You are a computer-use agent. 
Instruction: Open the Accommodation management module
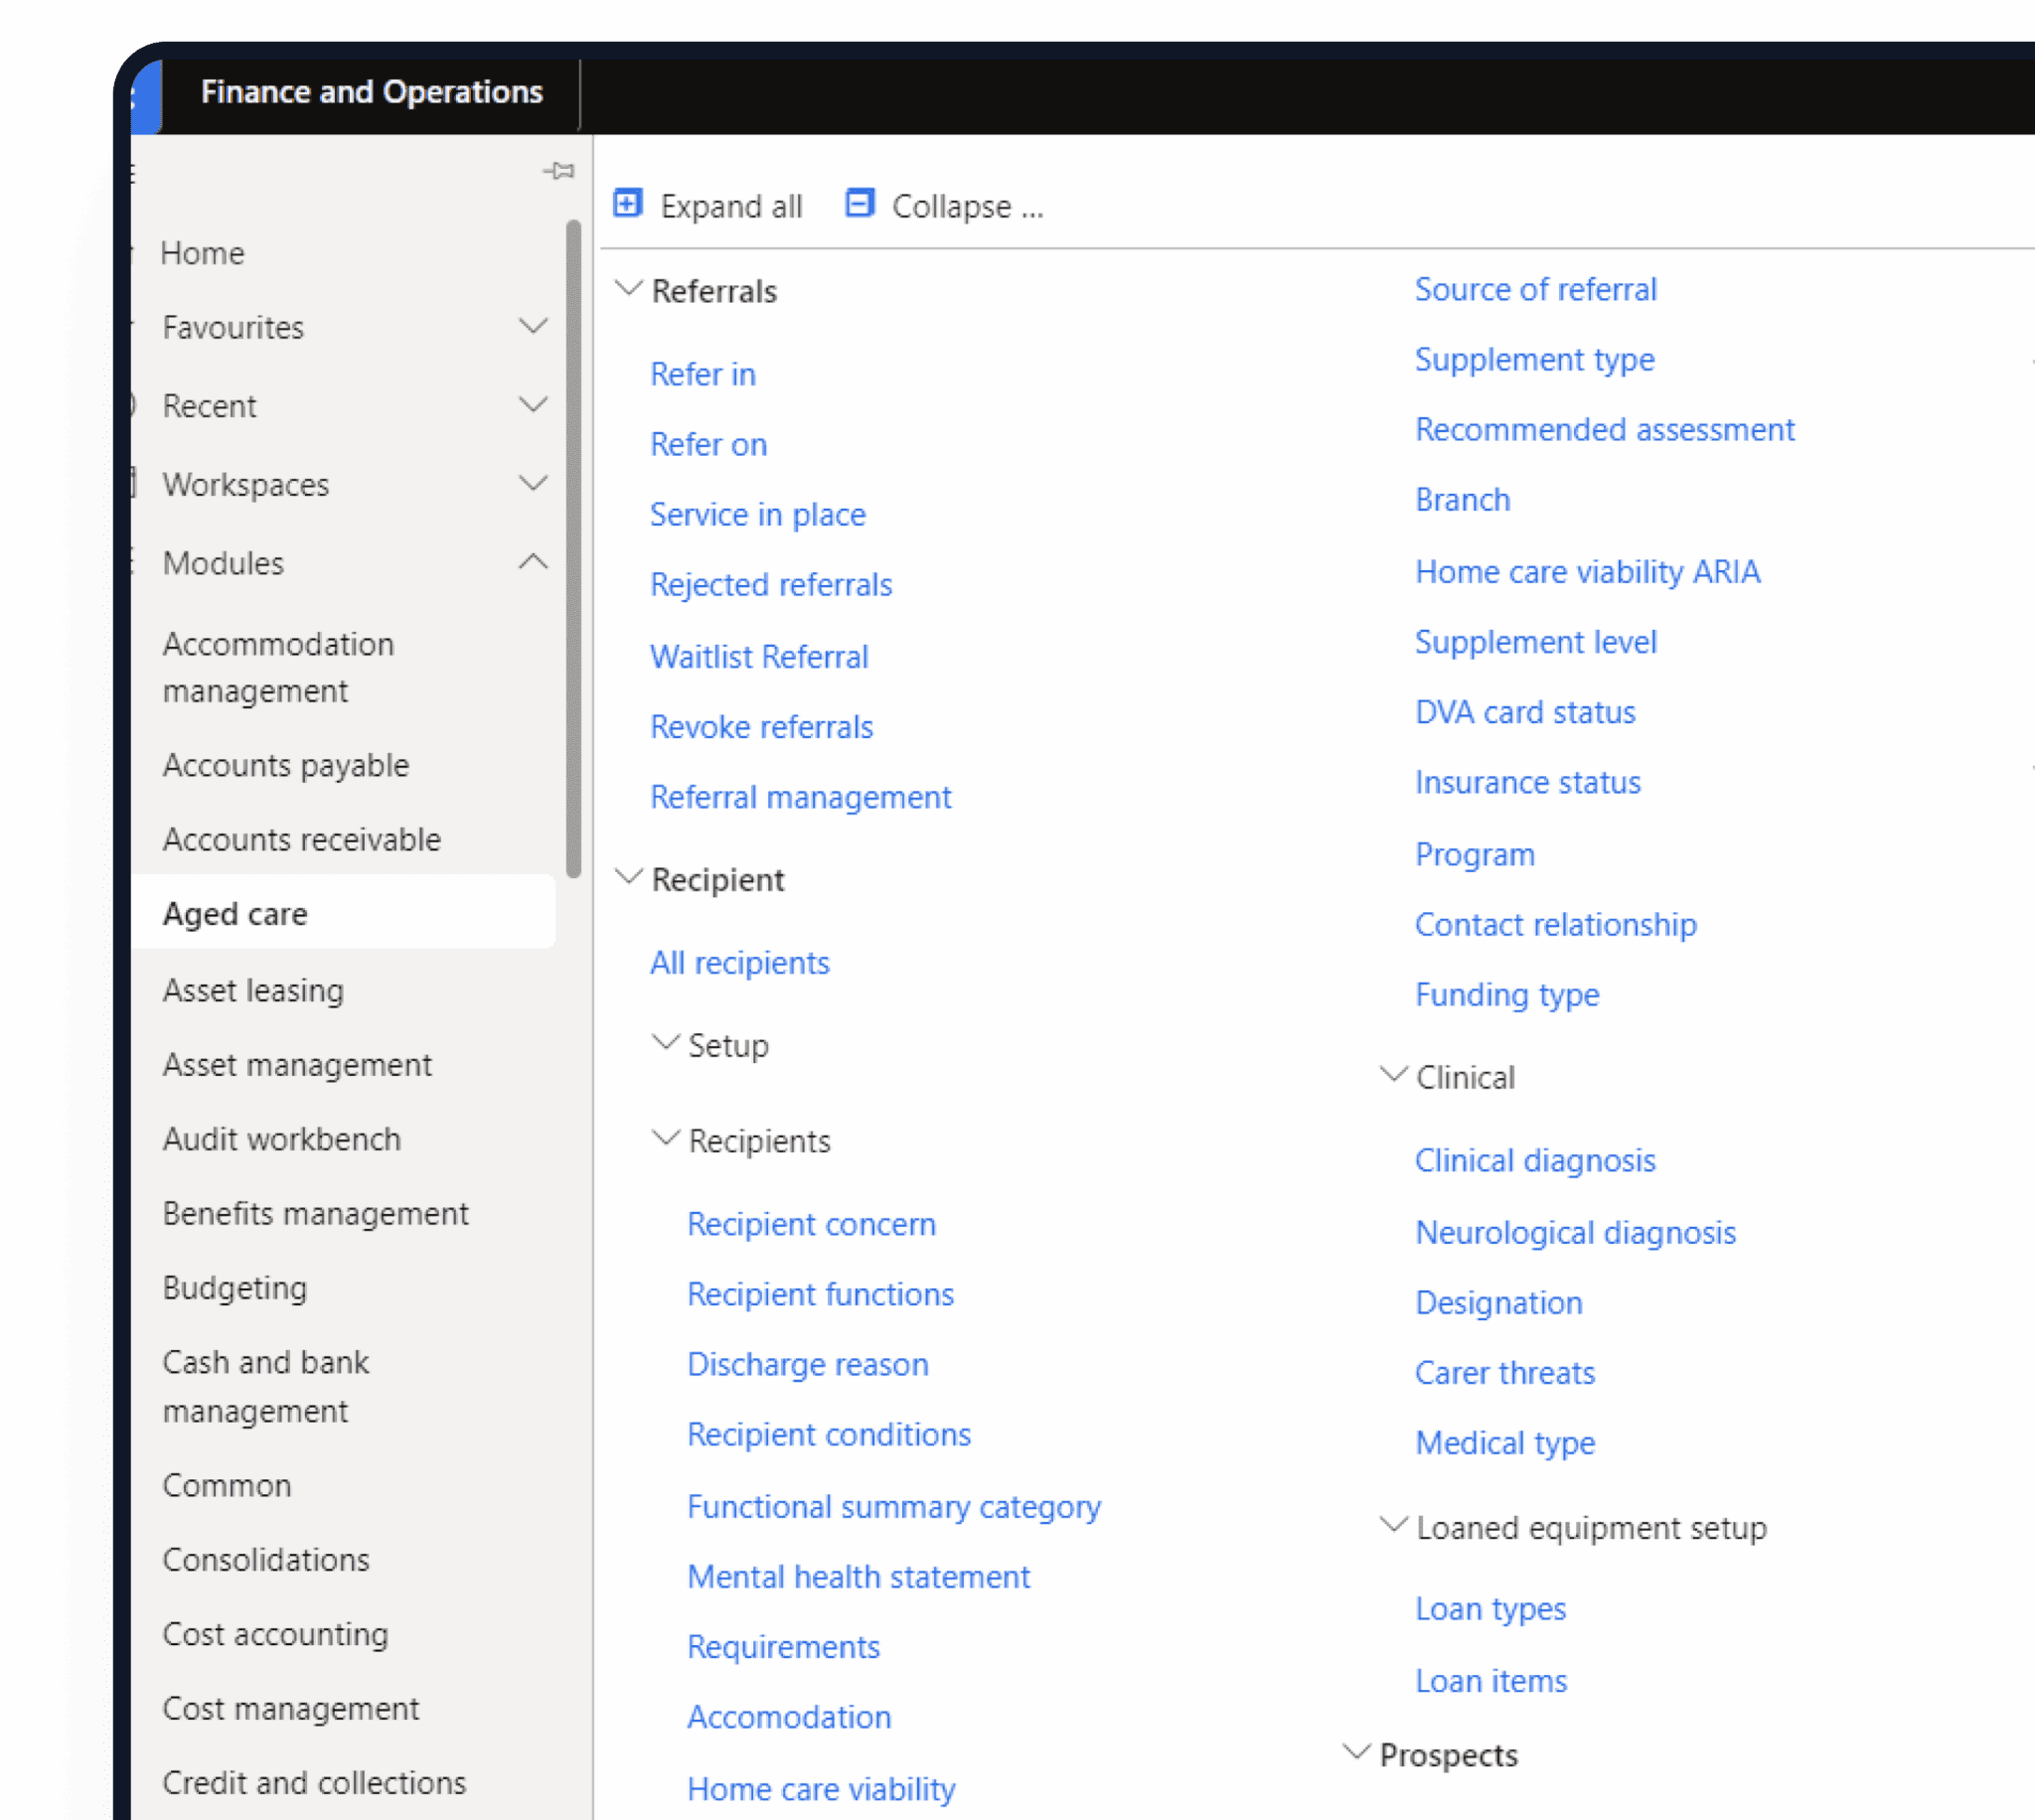(278, 668)
